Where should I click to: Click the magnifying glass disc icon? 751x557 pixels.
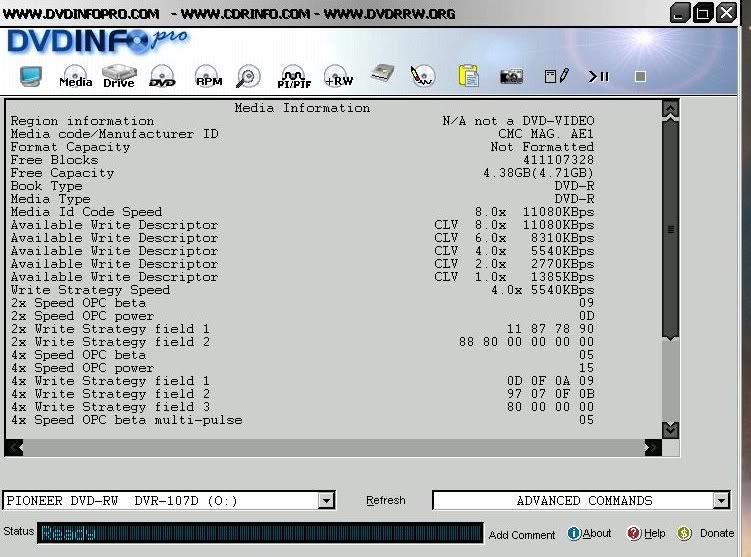pyautogui.click(x=249, y=77)
